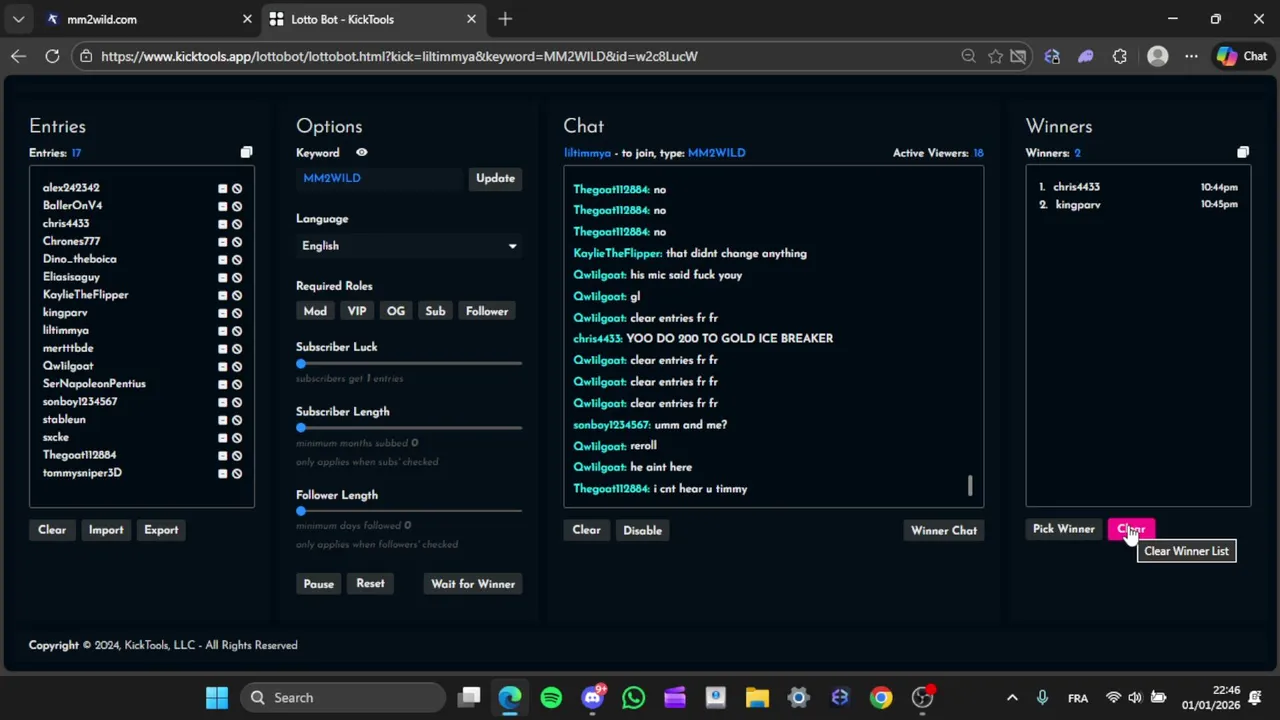Remove stableun with the minus icon
The image size is (1280, 720).
point(223,420)
